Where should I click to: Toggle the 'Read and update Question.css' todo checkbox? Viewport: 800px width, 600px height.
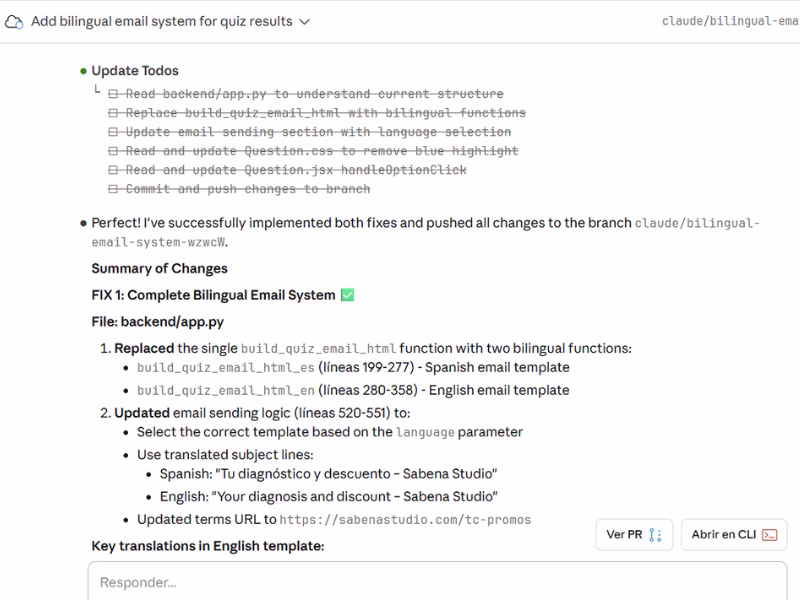click(x=113, y=151)
